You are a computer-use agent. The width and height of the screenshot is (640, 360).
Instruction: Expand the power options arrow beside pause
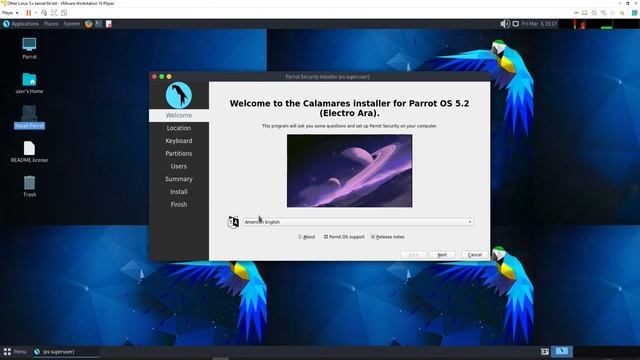(36, 13)
